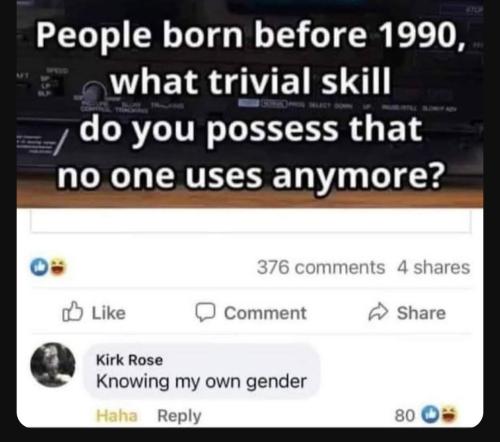Click the empty bordered box below the meme image
Viewport: 500px width, 442px height.
pos(251,220)
